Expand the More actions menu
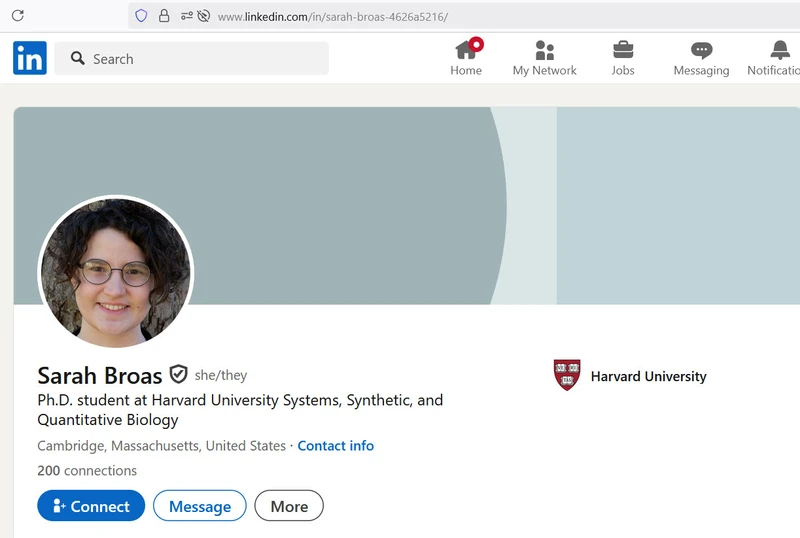800x538 pixels. click(289, 506)
